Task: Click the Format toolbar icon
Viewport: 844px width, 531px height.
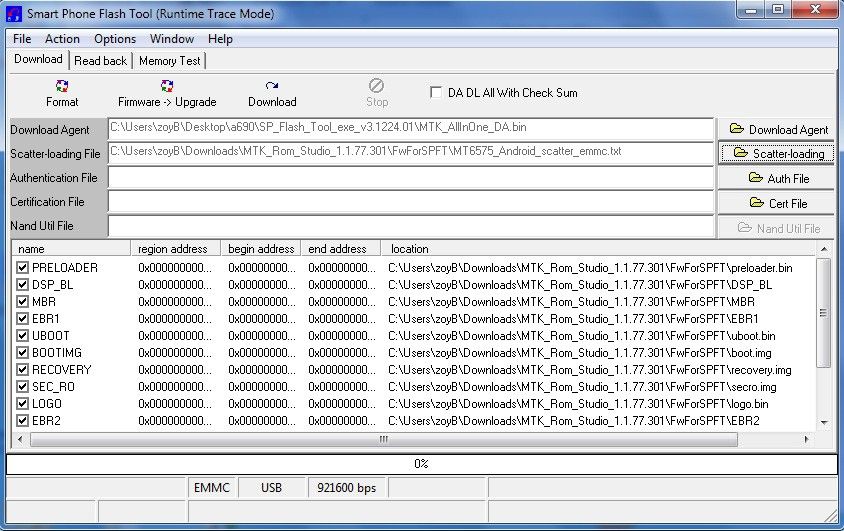Action: point(62,86)
